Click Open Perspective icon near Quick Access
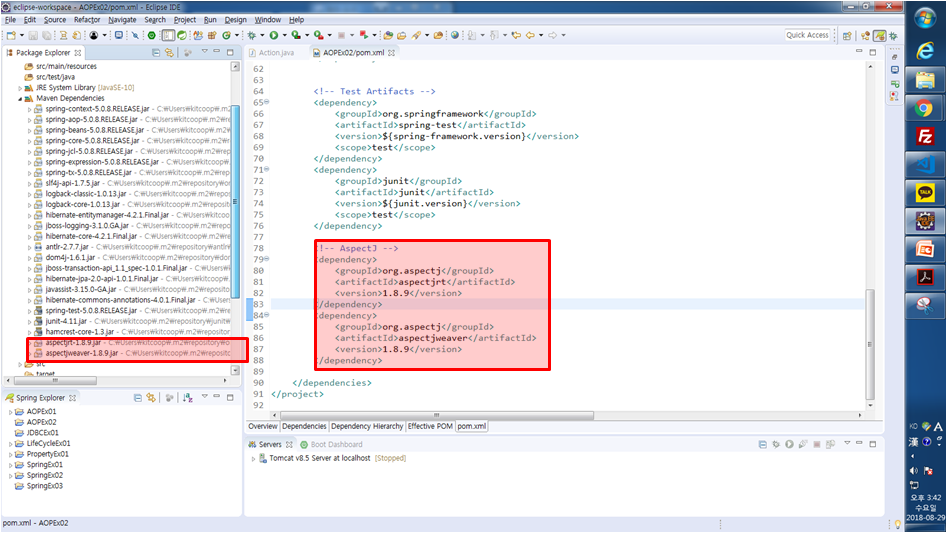Viewport: 947px width, 533px height. pos(847,36)
